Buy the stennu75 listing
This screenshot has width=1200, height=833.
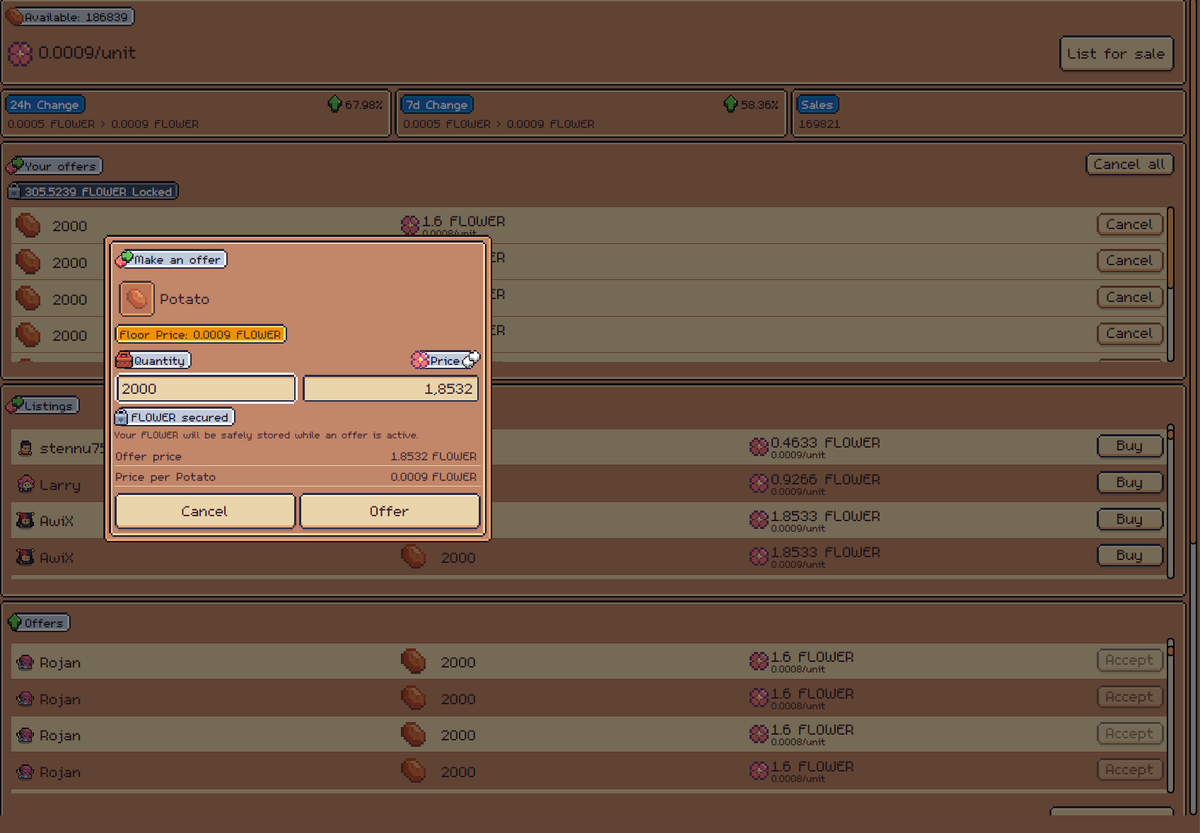1130,446
